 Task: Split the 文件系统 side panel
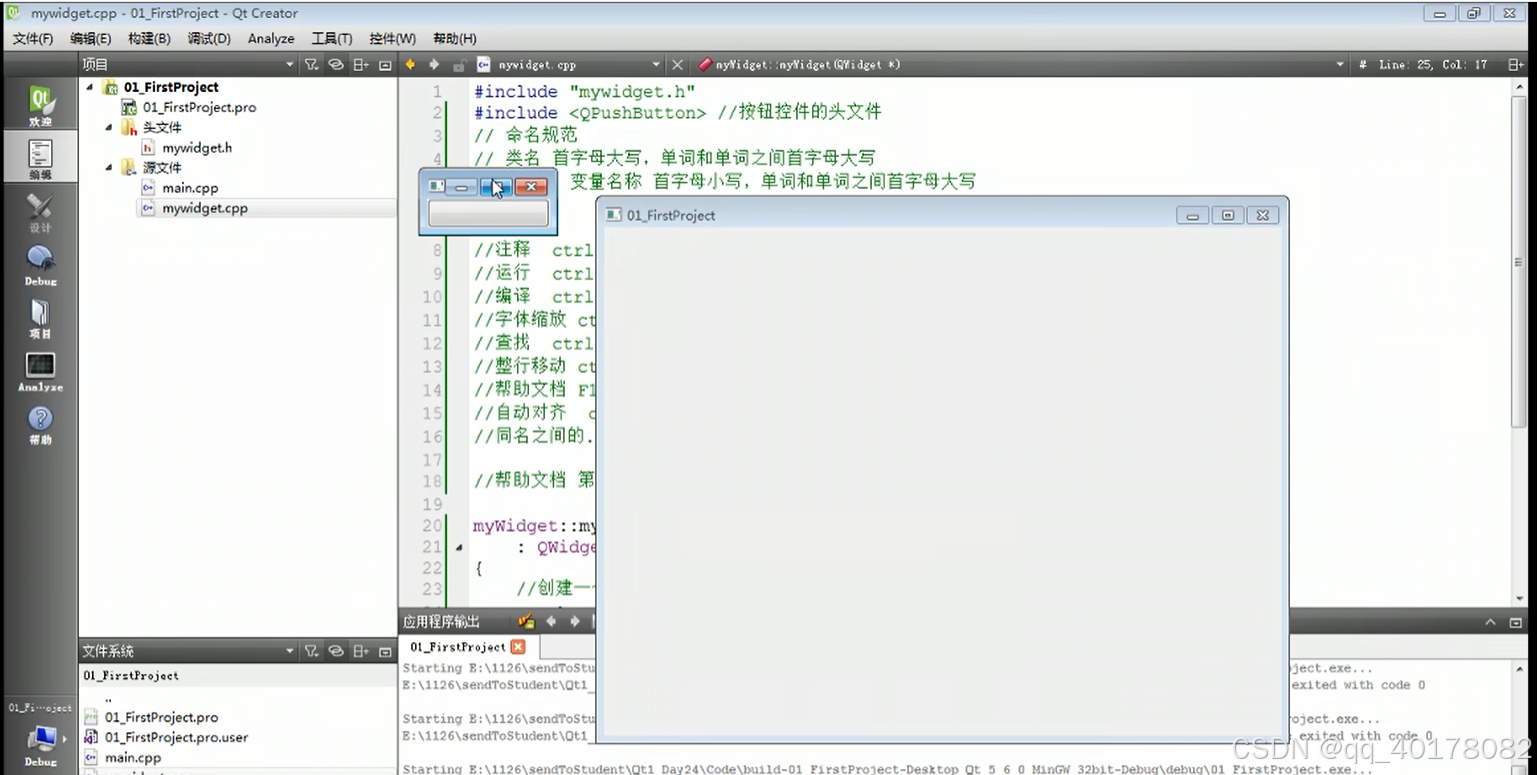click(361, 651)
